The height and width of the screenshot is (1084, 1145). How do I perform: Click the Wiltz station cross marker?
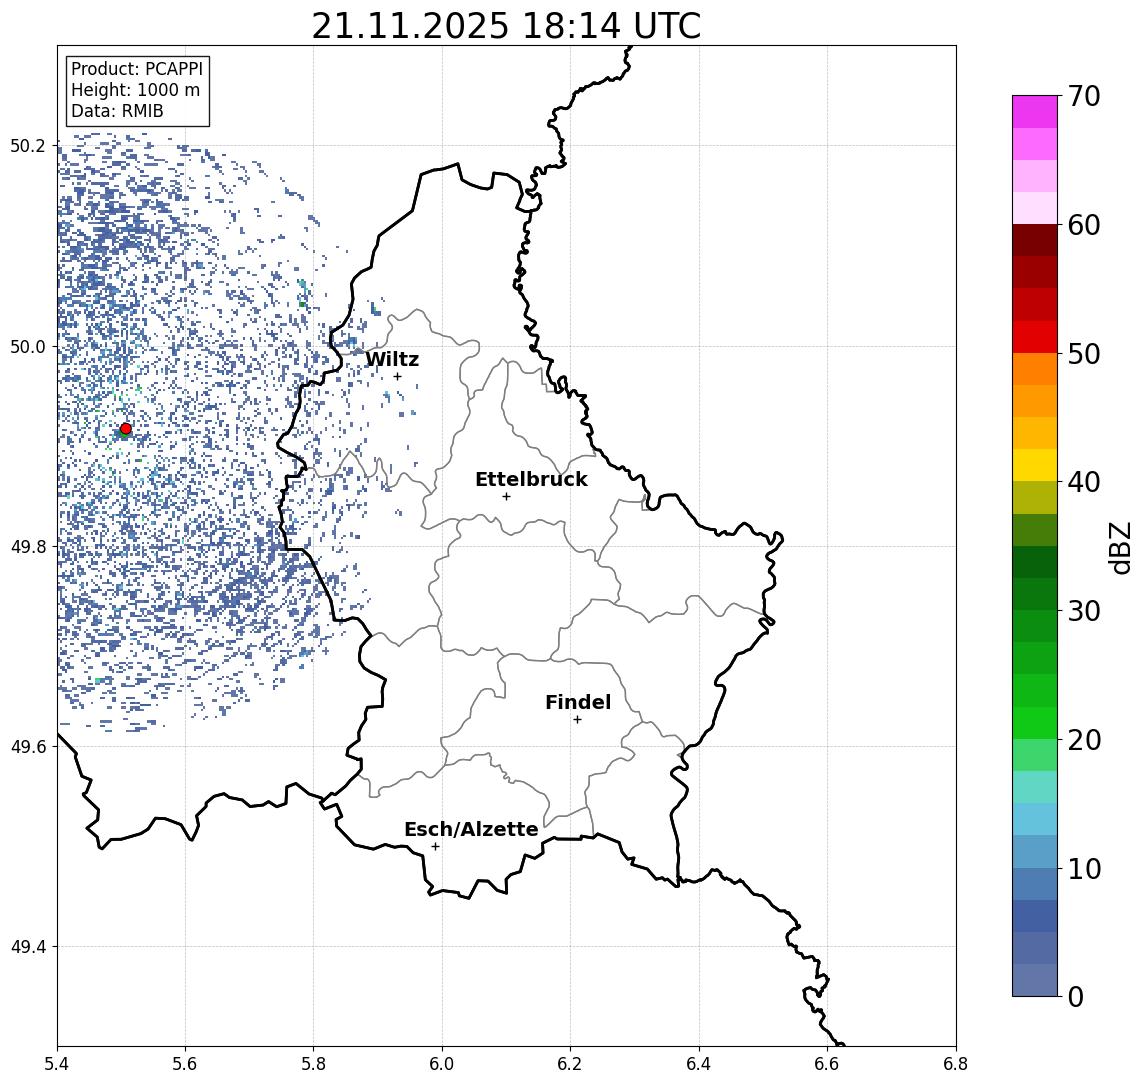point(397,376)
